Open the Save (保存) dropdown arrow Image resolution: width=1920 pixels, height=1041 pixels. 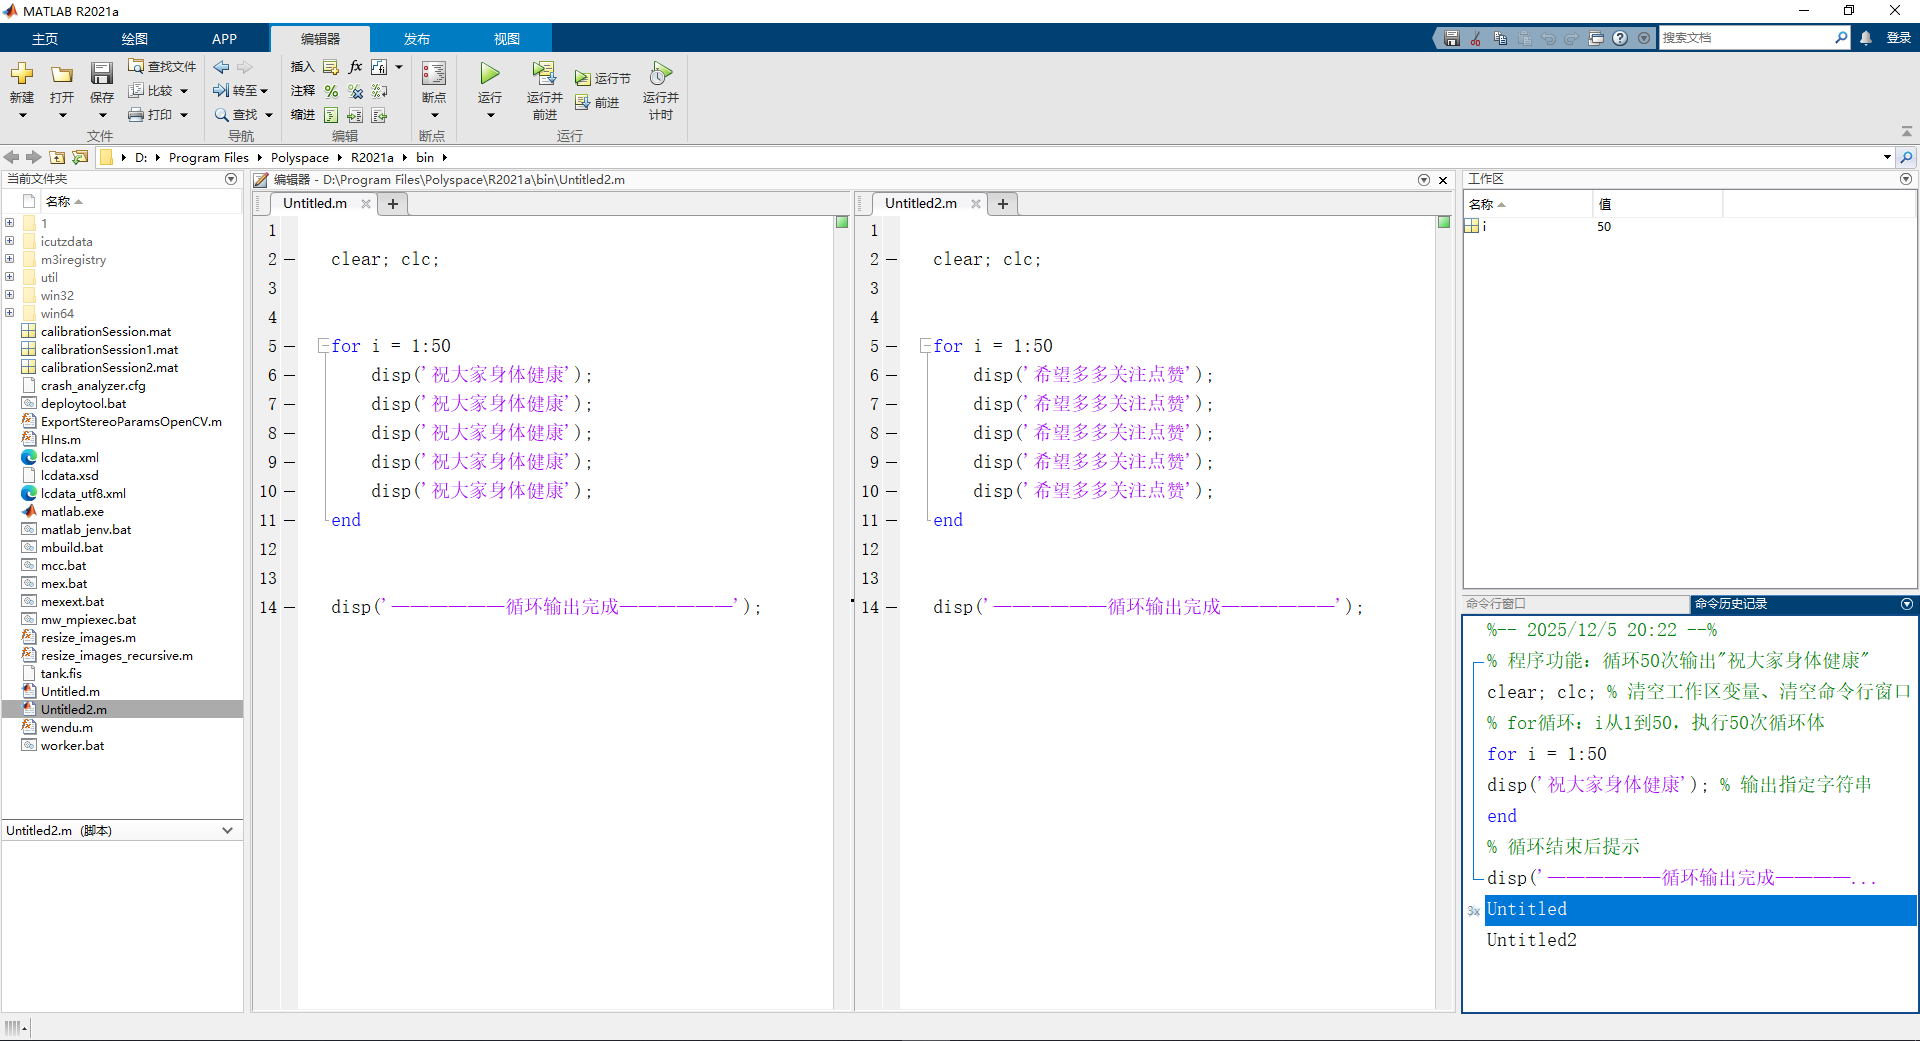pyautogui.click(x=102, y=115)
